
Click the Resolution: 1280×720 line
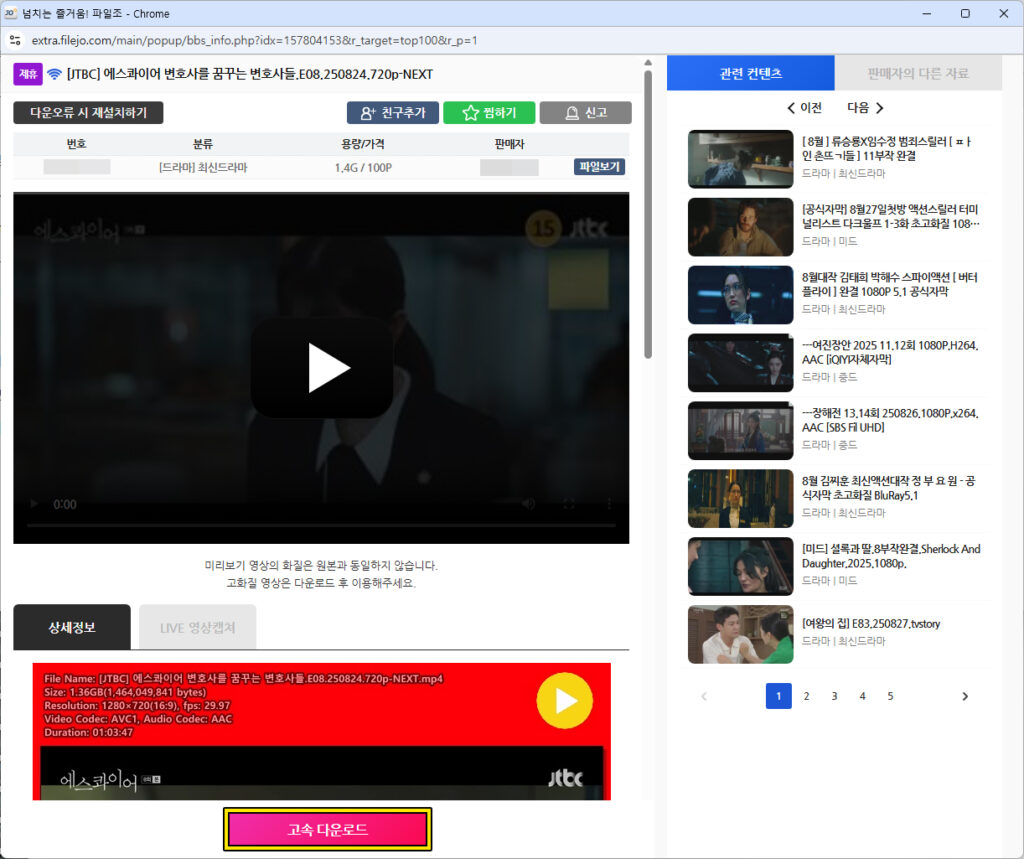coord(137,705)
